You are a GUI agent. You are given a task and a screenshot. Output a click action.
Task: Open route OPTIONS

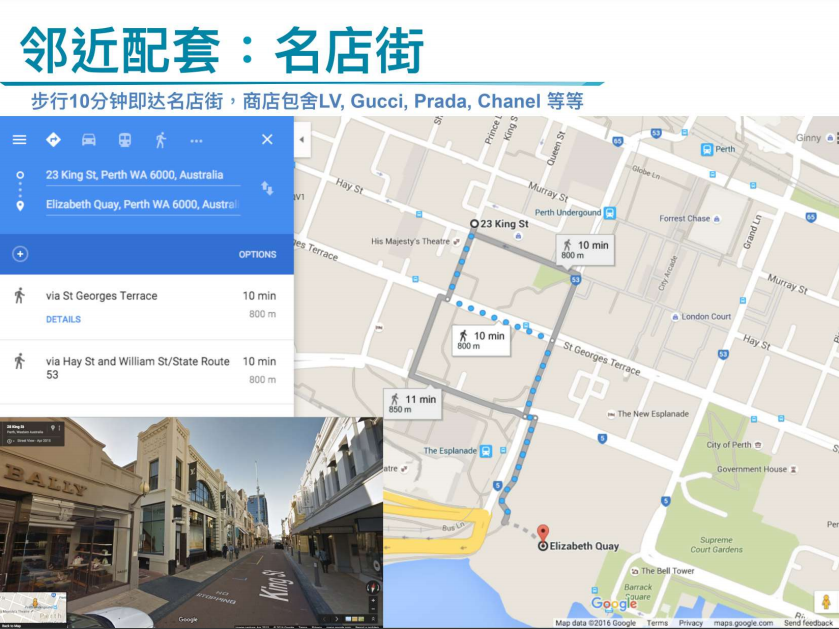click(257, 255)
